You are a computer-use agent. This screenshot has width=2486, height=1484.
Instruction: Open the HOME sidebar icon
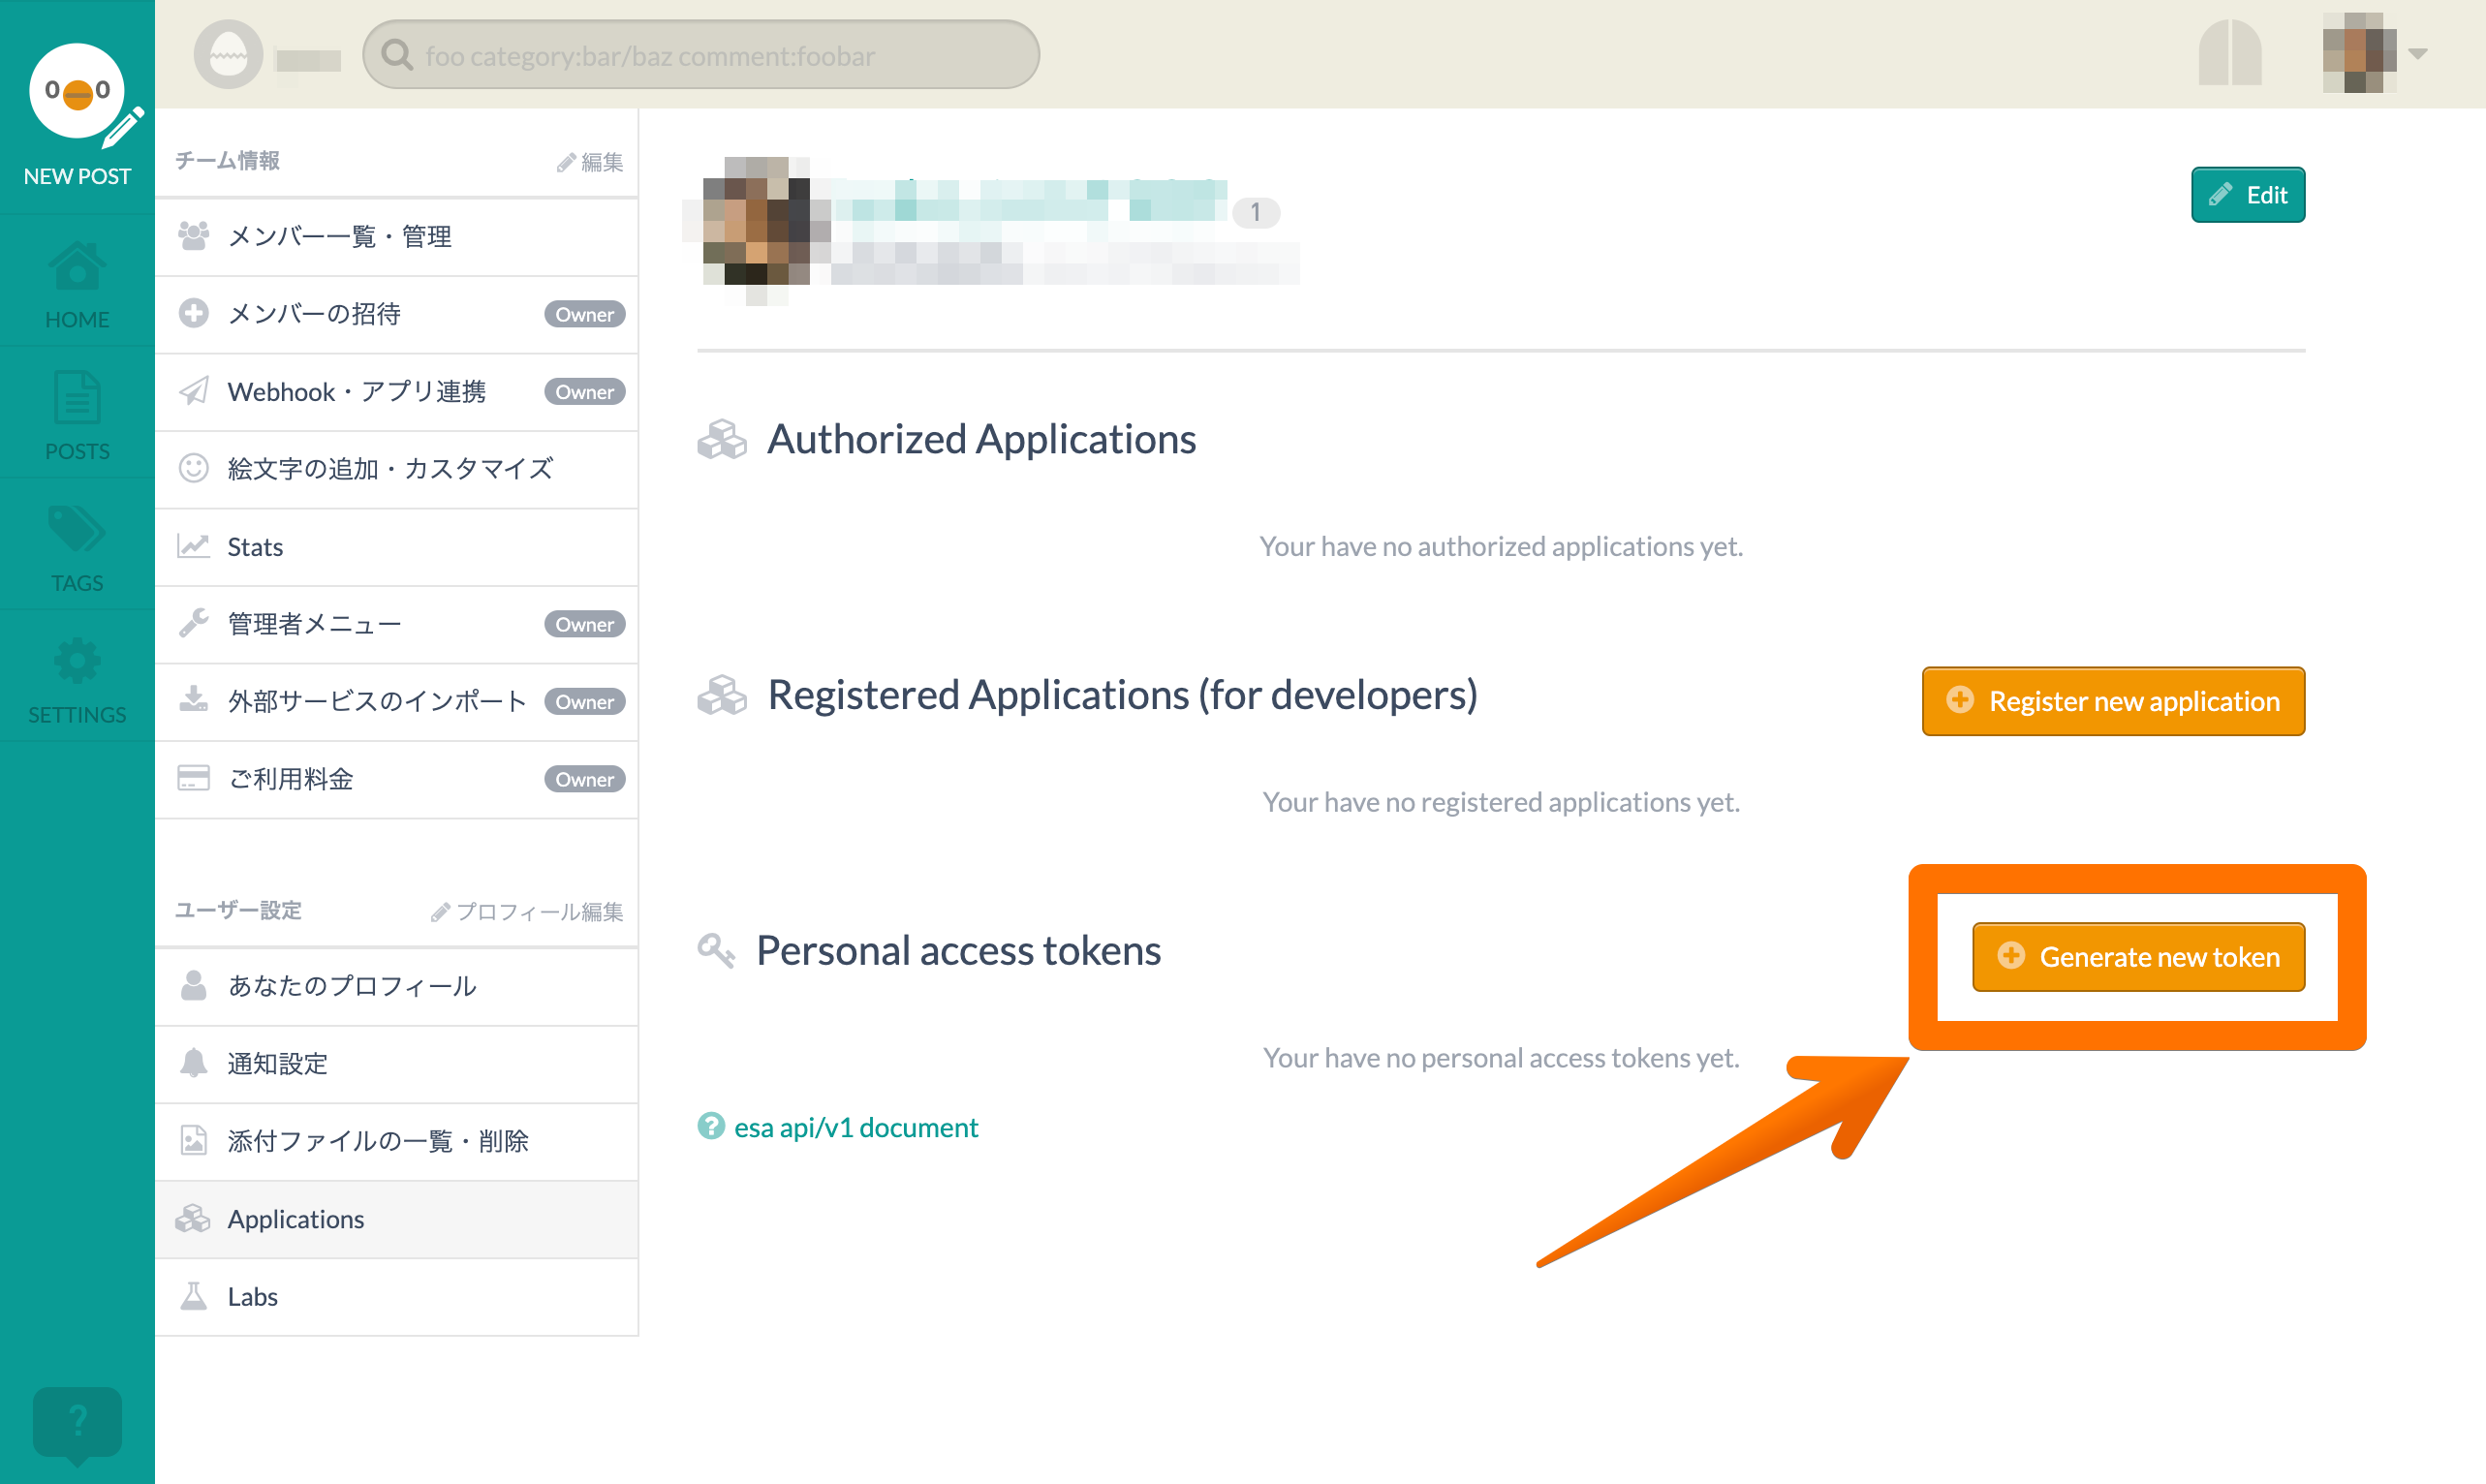[x=77, y=268]
